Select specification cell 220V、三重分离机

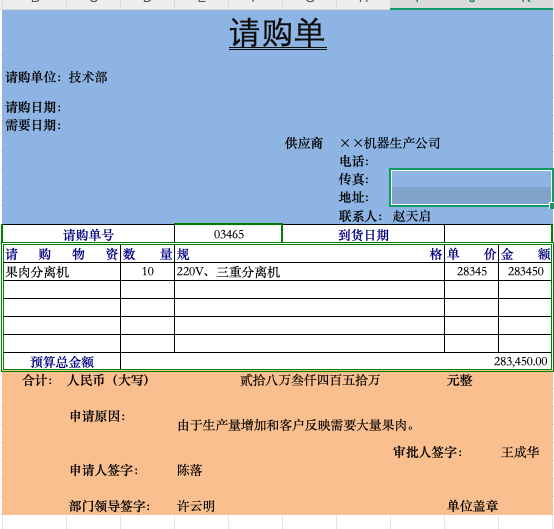point(309,272)
